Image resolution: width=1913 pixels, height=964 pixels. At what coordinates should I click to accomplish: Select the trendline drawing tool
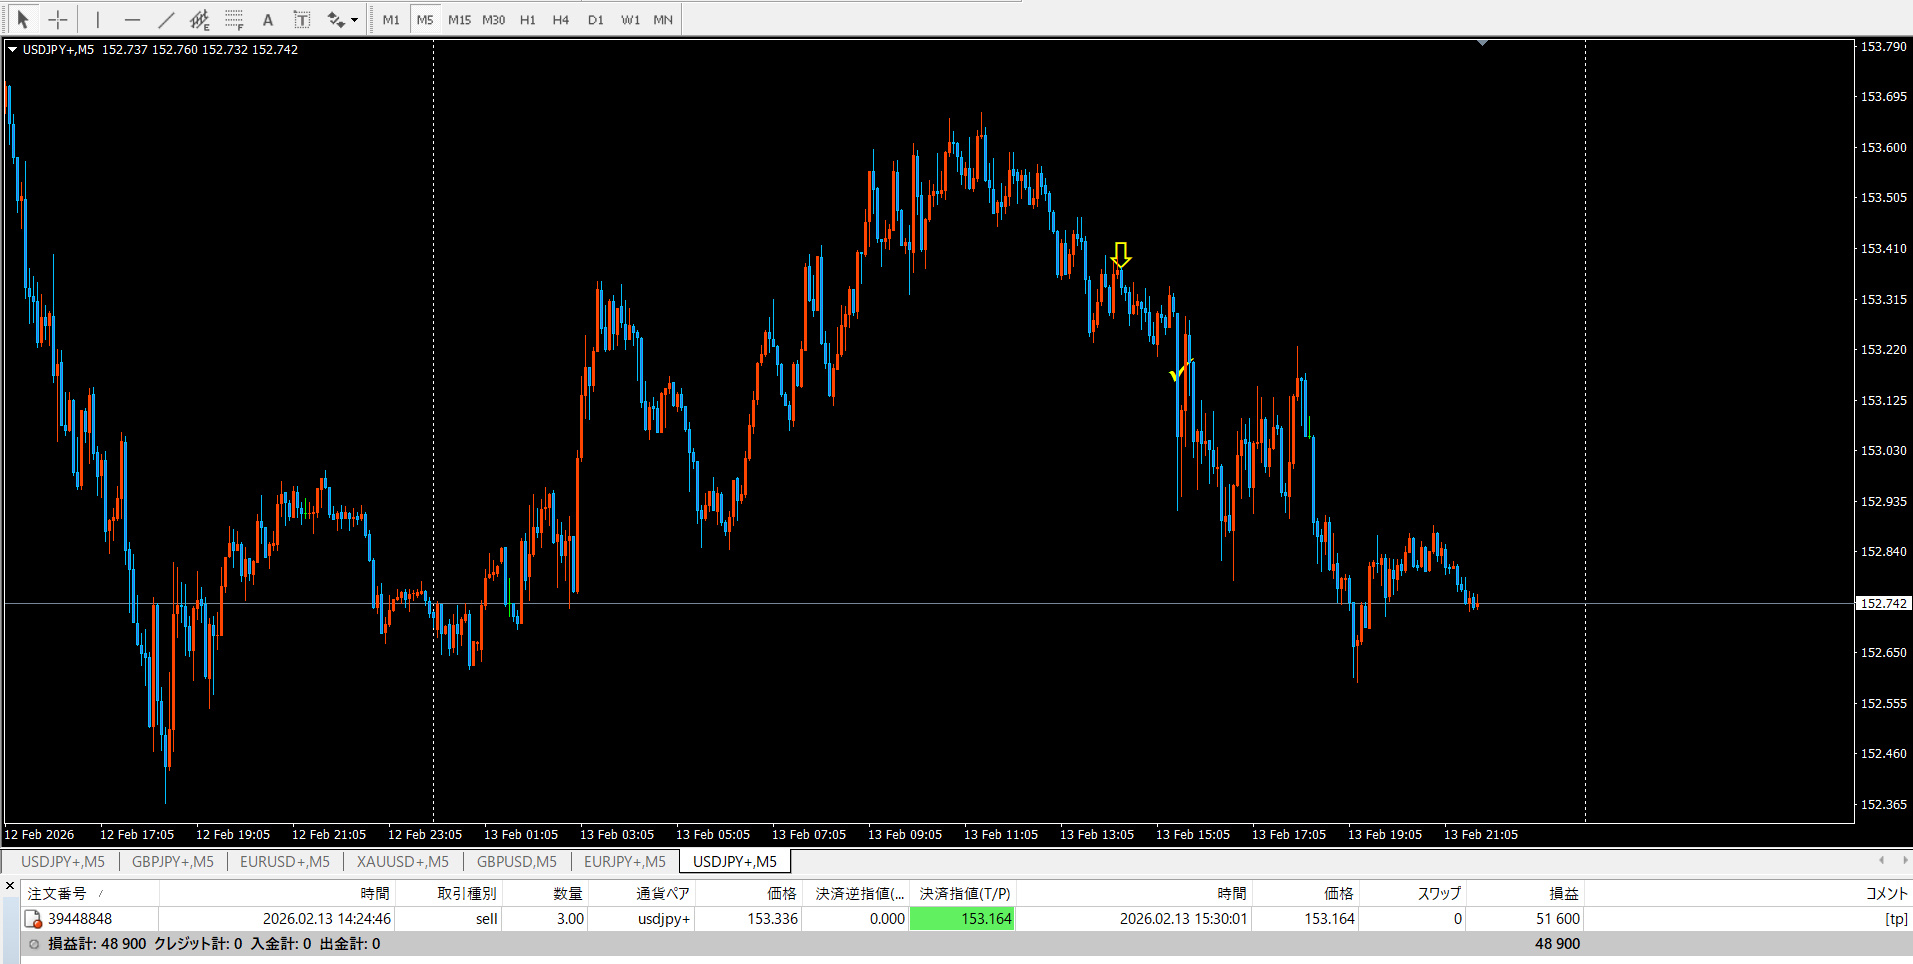point(166,19)
